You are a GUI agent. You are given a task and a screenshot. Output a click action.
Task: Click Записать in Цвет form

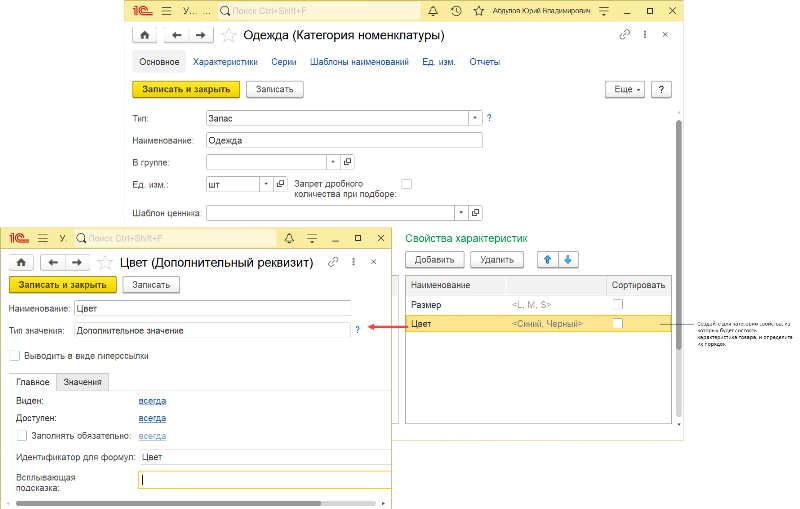[x=151, y=285]
